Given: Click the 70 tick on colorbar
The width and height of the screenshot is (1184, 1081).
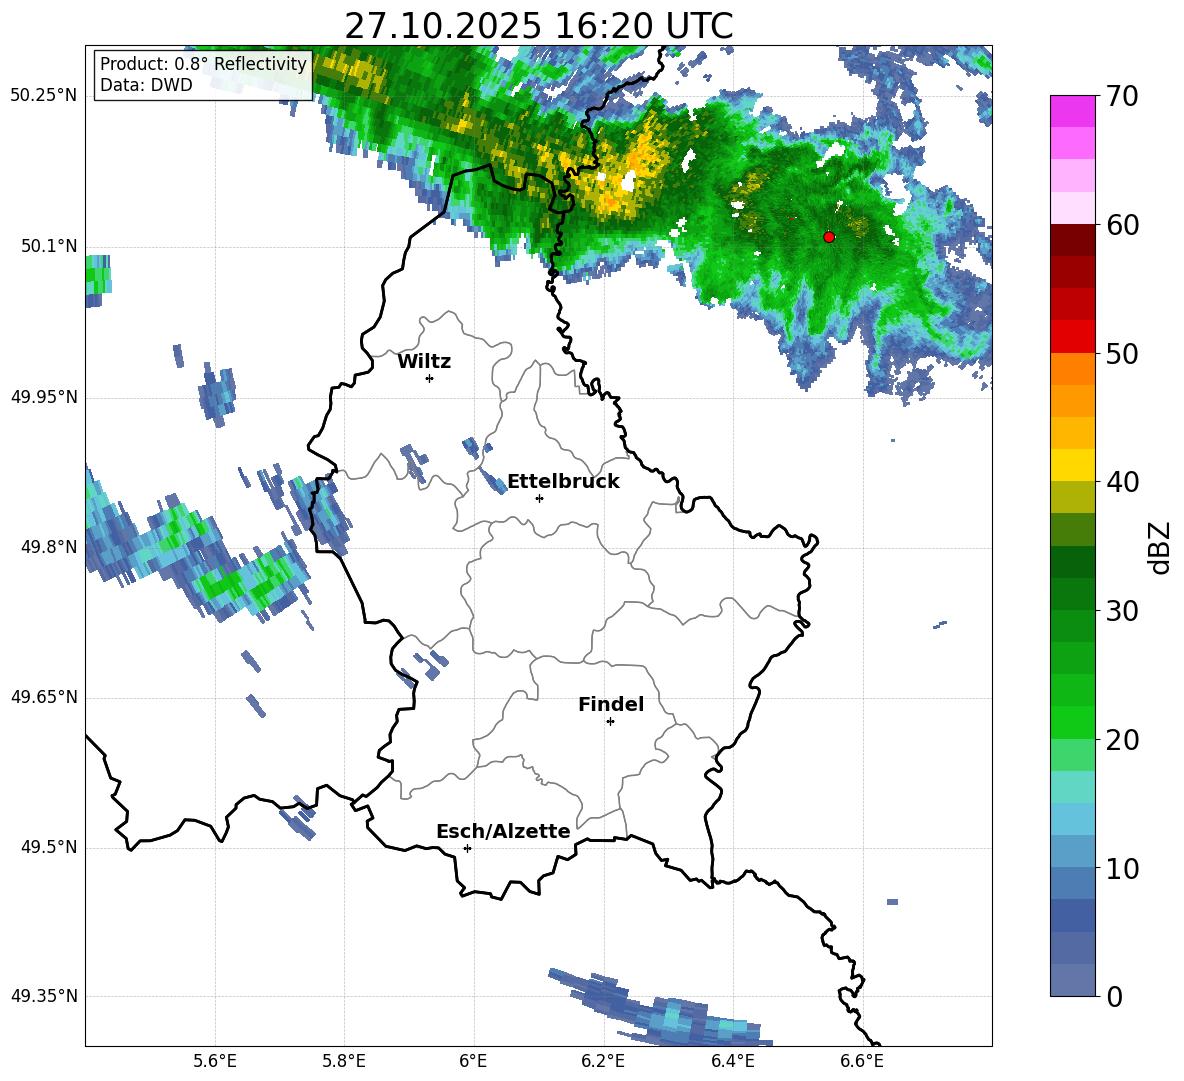Looking at the screenshot, I should click(x=1122, y=96).
